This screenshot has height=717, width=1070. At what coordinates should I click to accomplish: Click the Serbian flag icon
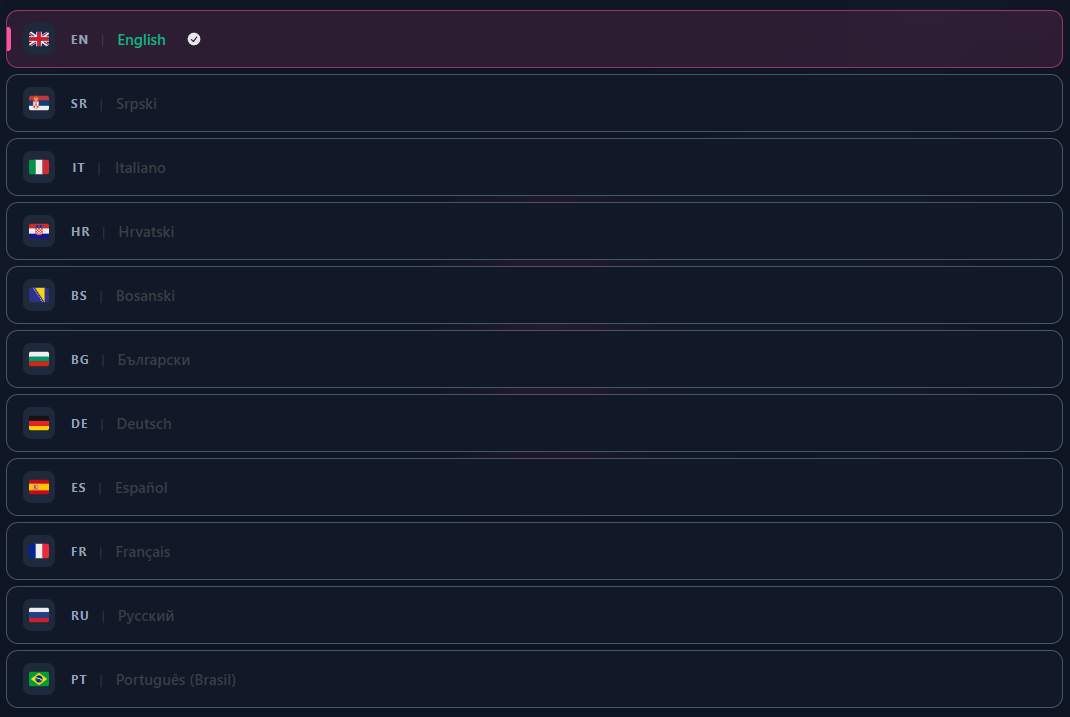tap(39, 103)
